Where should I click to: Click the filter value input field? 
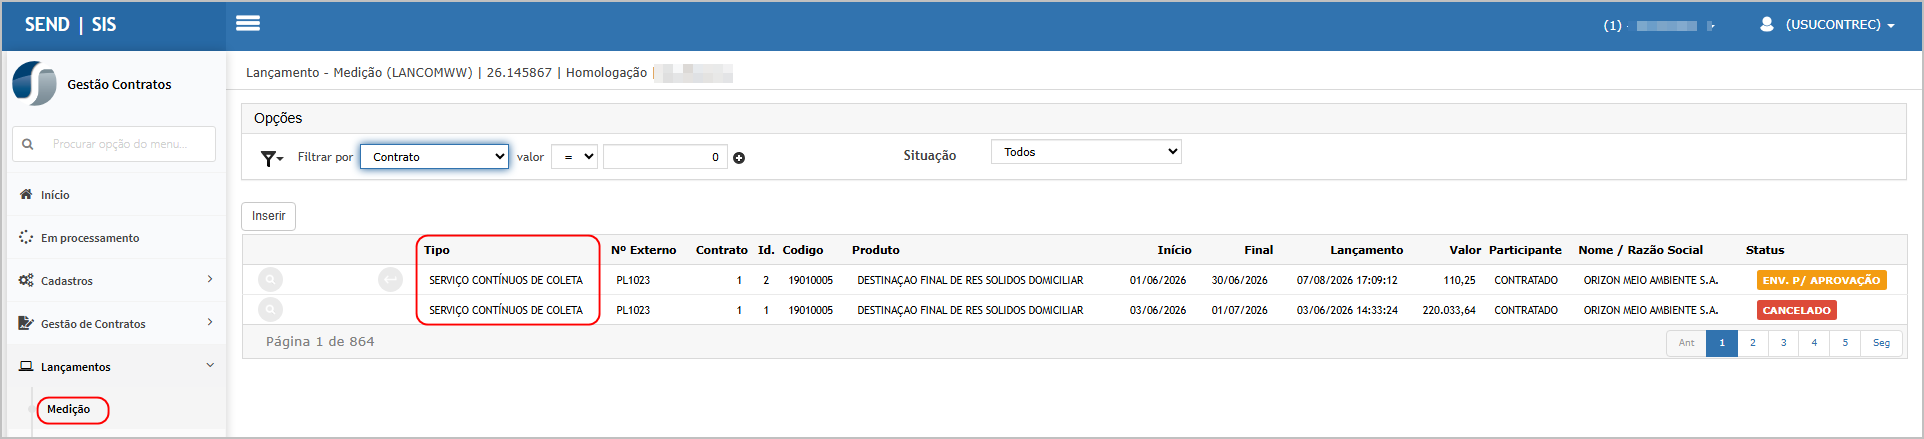point(665,157)
